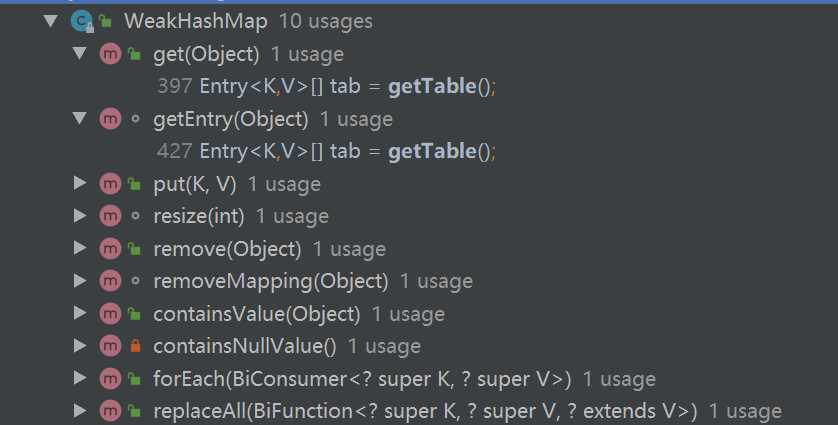The image size is (838, 425).
Task: Open the usage at line 397
Action: click(x=326, y=86)
